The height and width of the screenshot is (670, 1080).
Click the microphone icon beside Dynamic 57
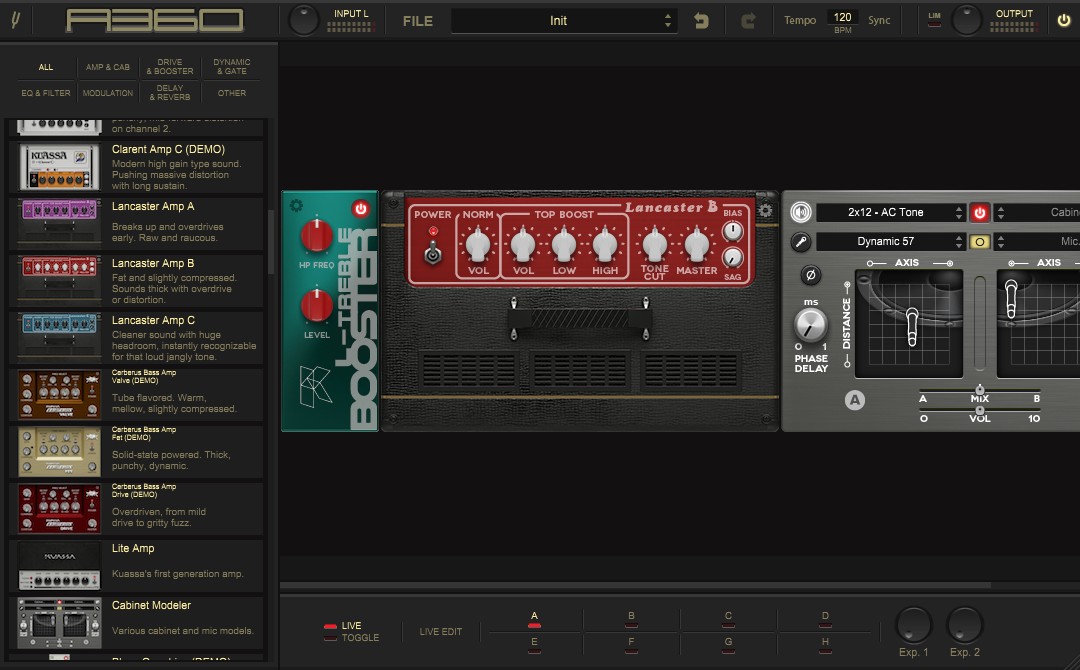tap(800, 242)
